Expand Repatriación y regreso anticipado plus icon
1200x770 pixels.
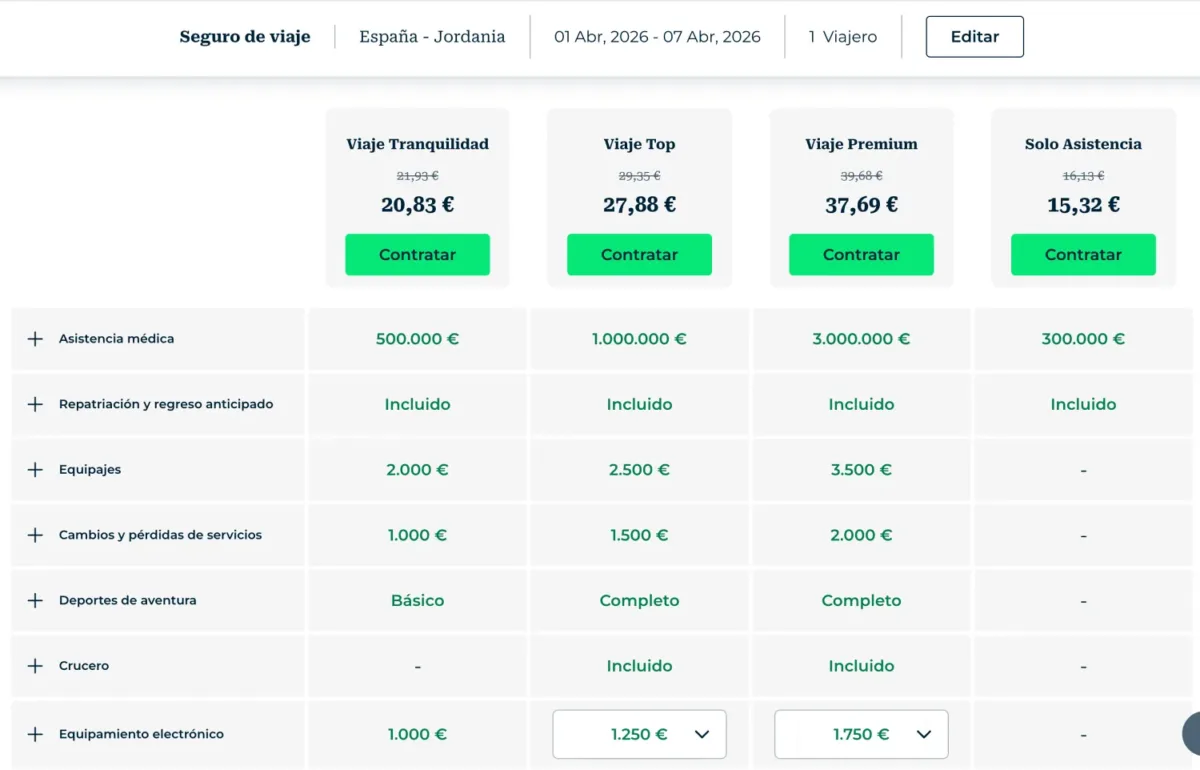35,405
